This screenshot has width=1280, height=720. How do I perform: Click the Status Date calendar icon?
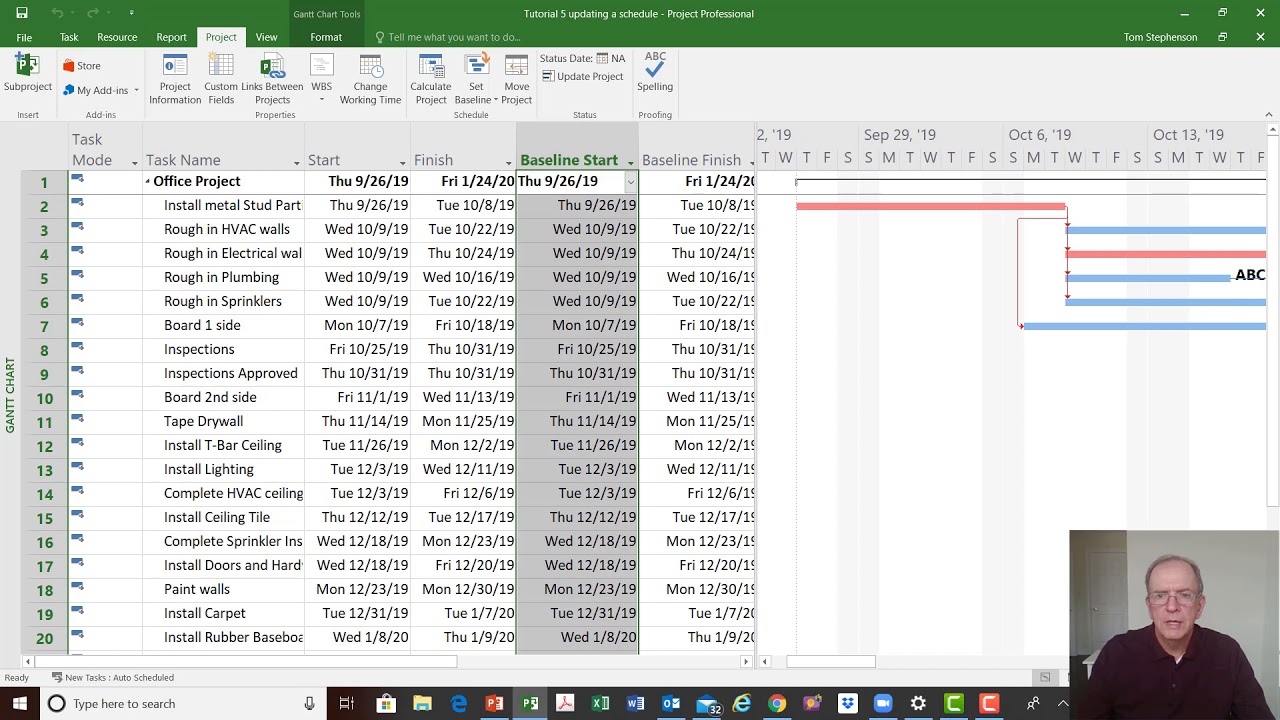(603, 58)
